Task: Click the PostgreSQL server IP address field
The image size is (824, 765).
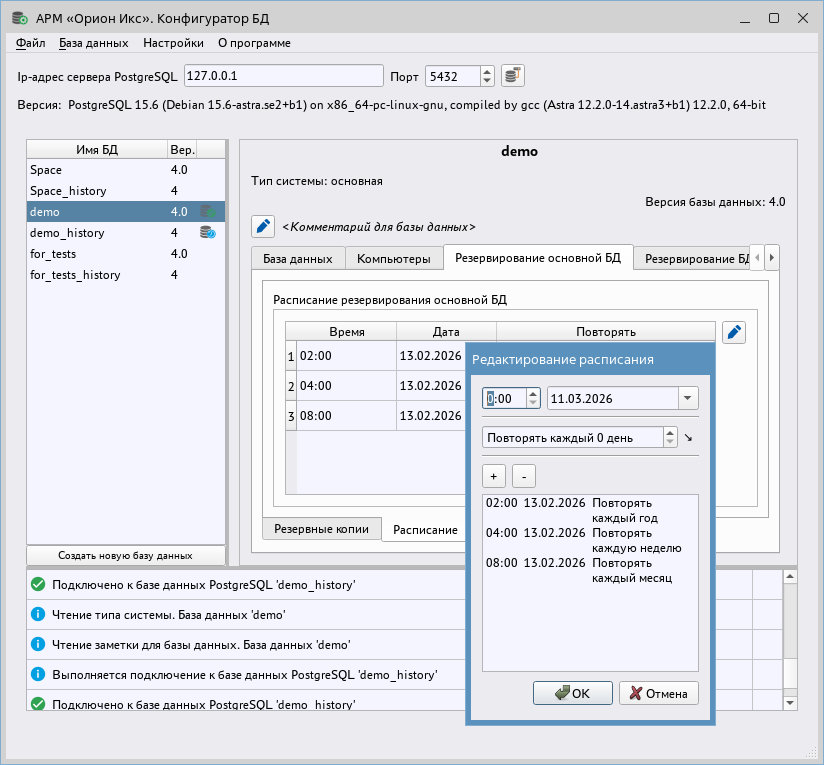Action: [x=284, y=77]
